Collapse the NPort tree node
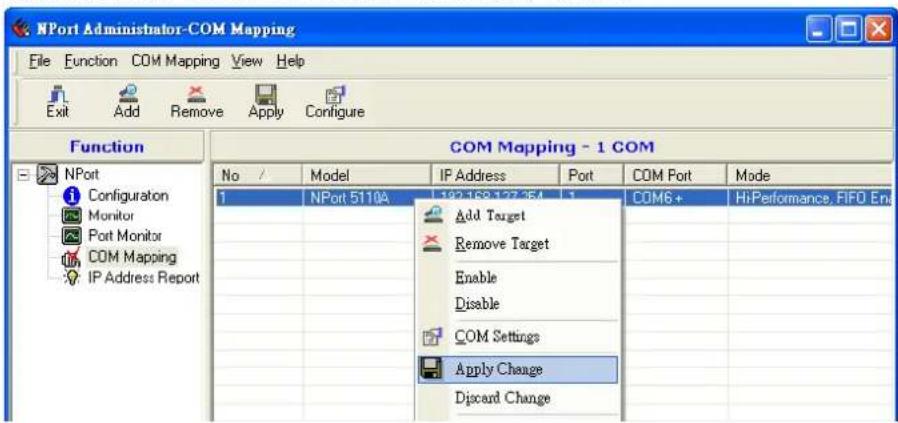This screenshot has height=423, width=898. 22,174
